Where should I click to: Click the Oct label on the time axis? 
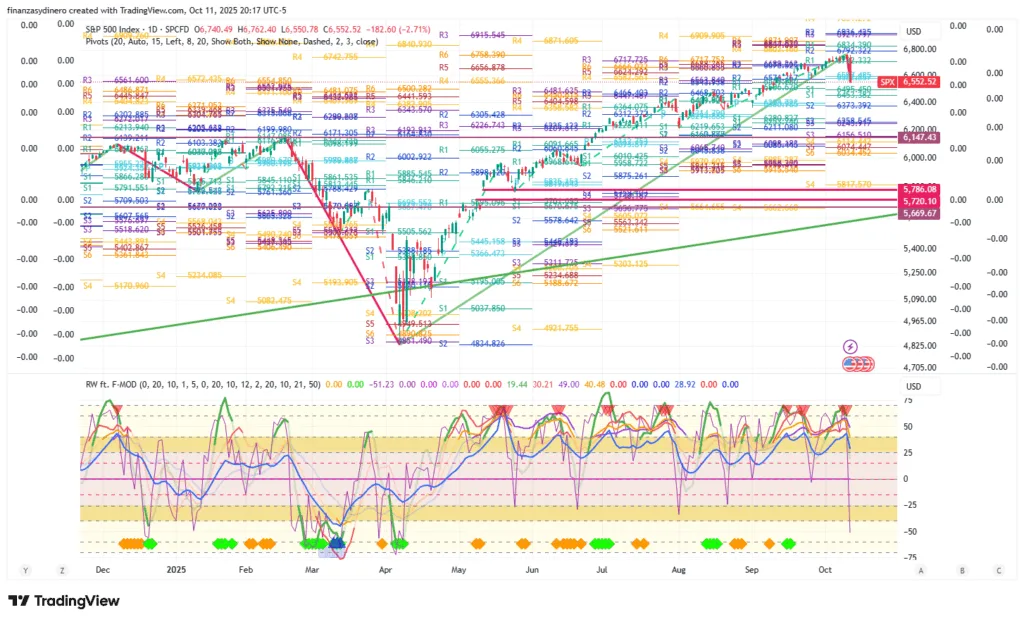click(x=824, y=570)
